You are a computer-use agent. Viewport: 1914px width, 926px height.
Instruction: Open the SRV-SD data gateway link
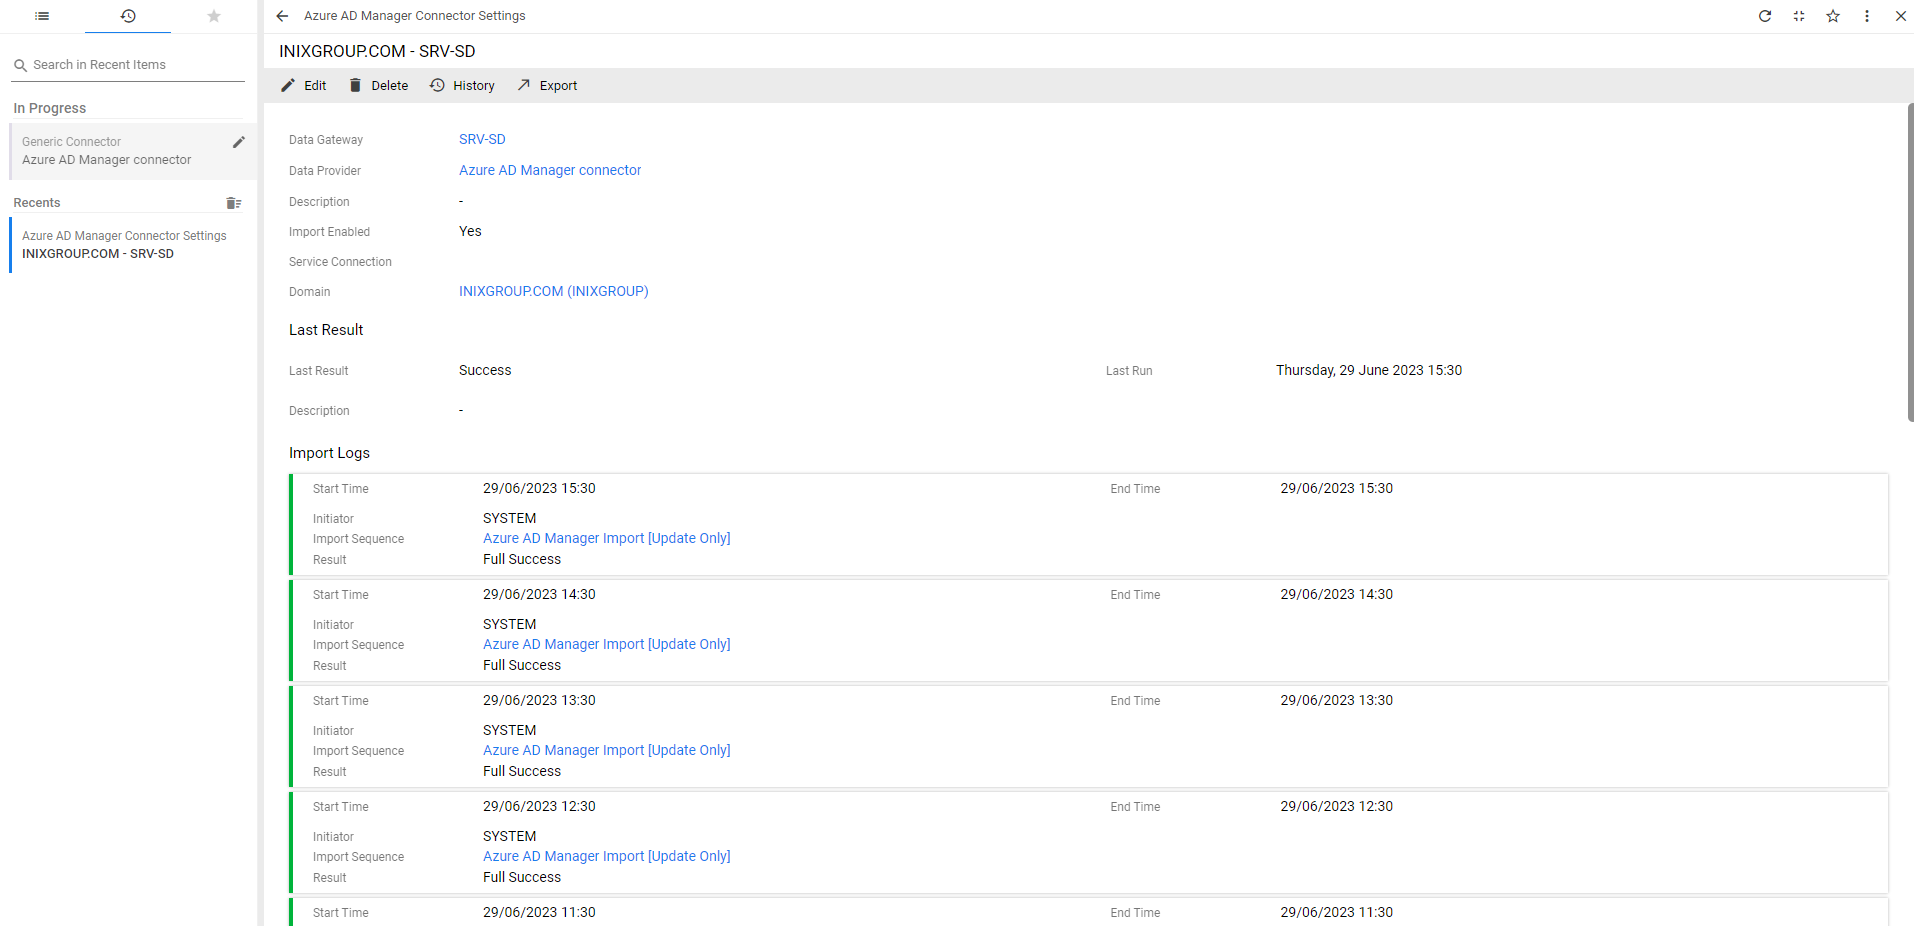(x=482, y=139)
